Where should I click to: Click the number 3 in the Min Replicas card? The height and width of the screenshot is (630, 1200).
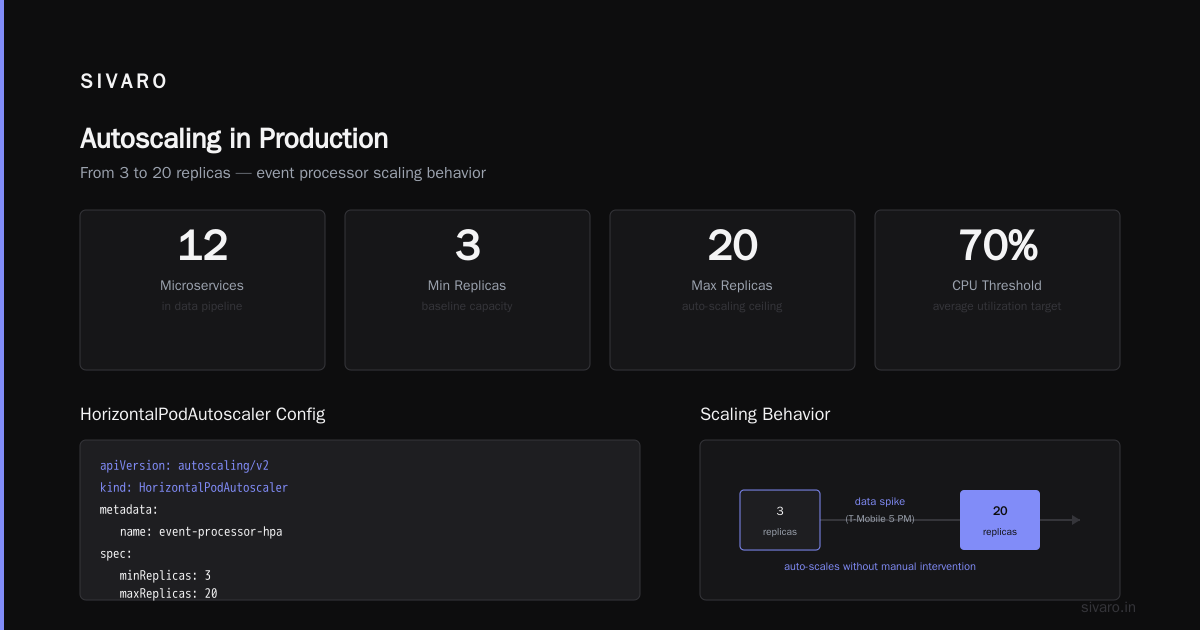pos(467,245)
